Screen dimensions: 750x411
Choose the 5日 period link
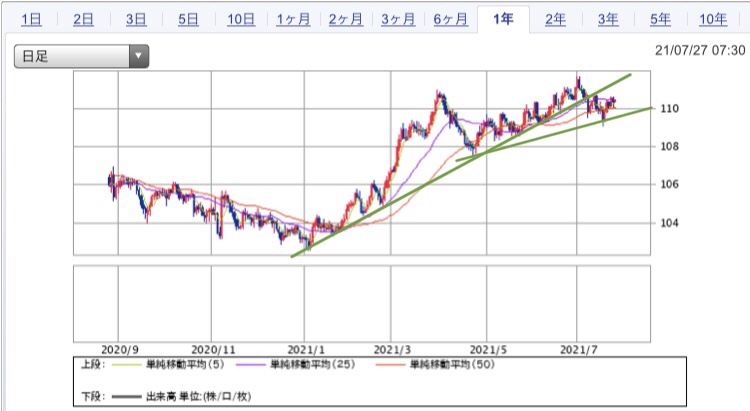pos(188,19)
